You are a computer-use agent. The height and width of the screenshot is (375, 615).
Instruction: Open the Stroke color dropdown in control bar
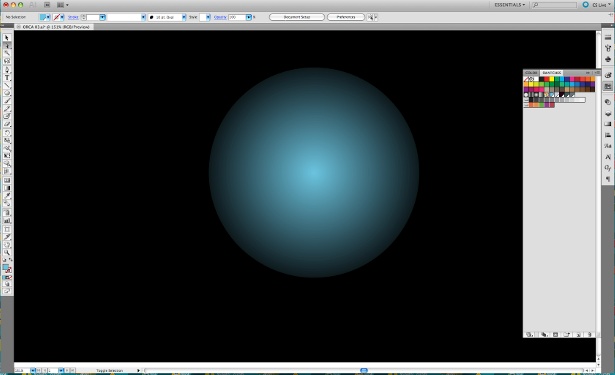62,17
